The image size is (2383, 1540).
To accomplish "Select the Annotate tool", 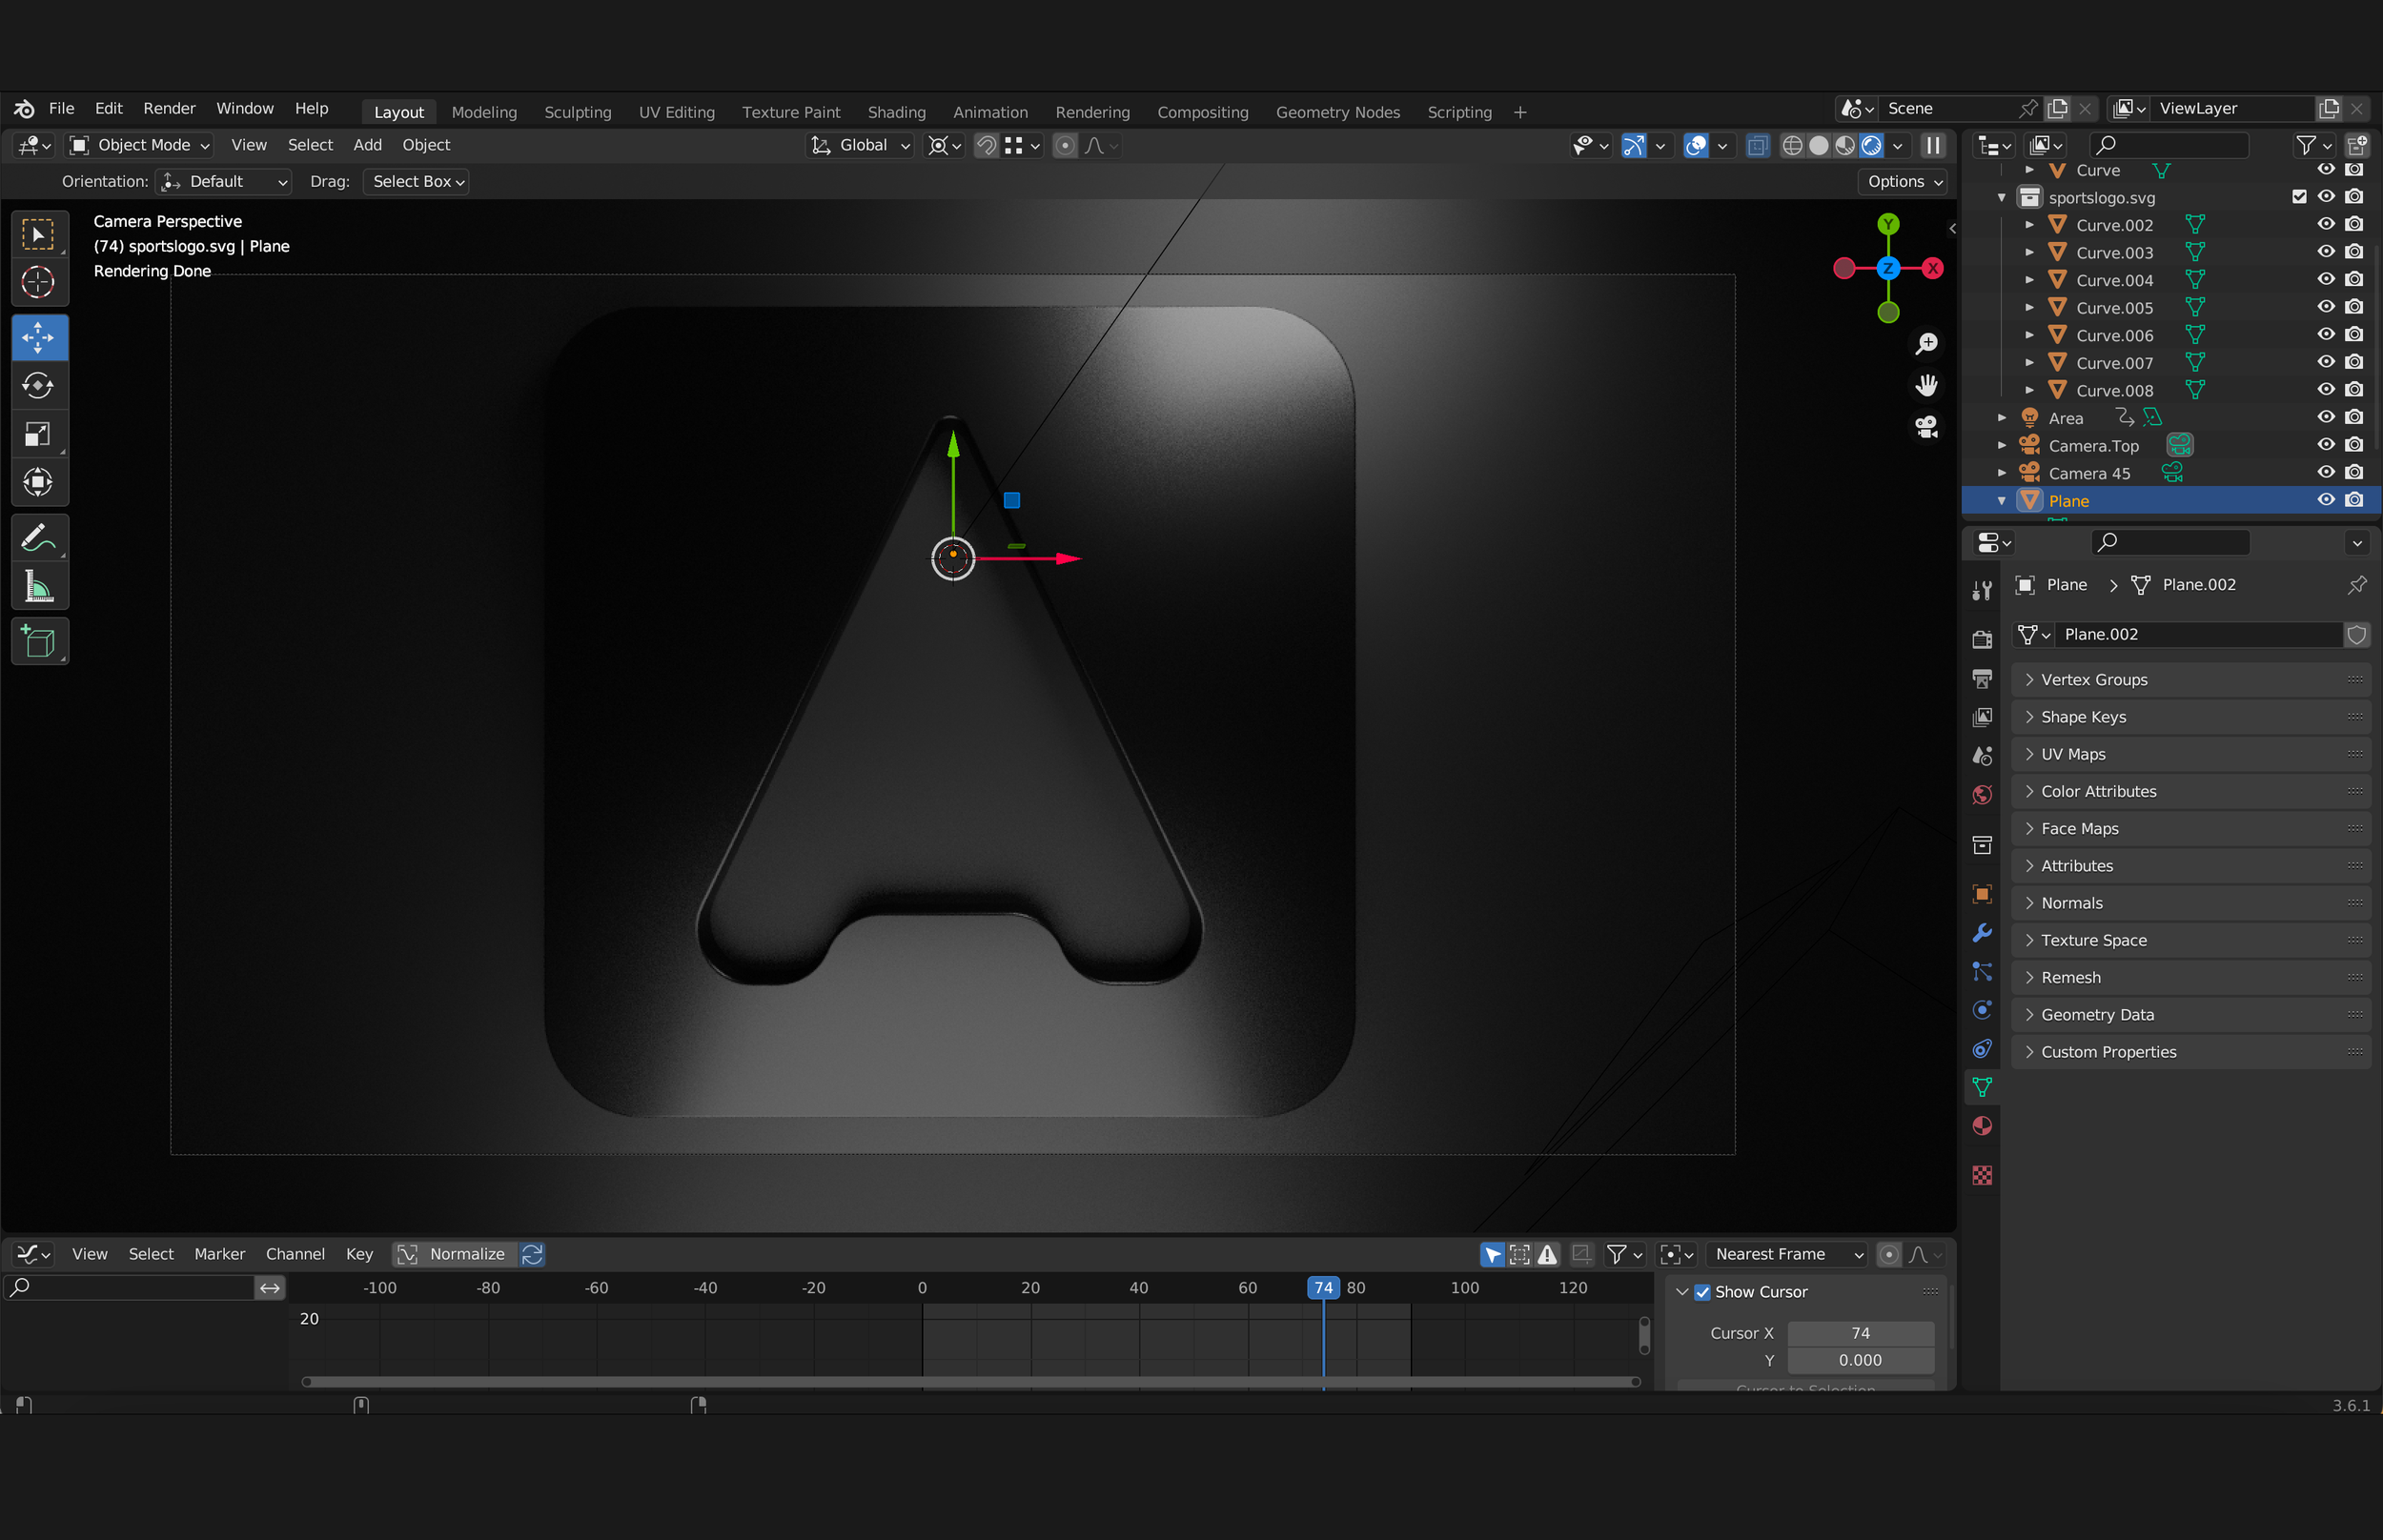I will pyautogui.click(x=39, y=538).
